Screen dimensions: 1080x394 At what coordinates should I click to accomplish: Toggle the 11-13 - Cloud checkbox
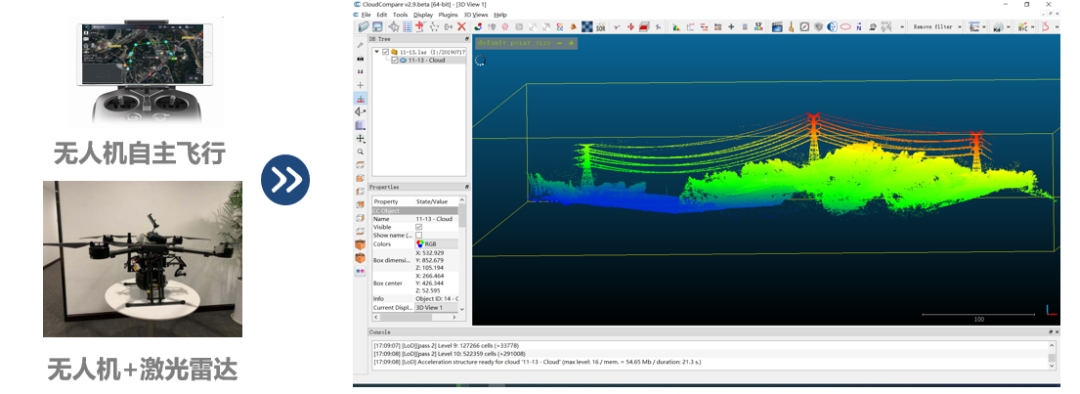click(395, 61)
